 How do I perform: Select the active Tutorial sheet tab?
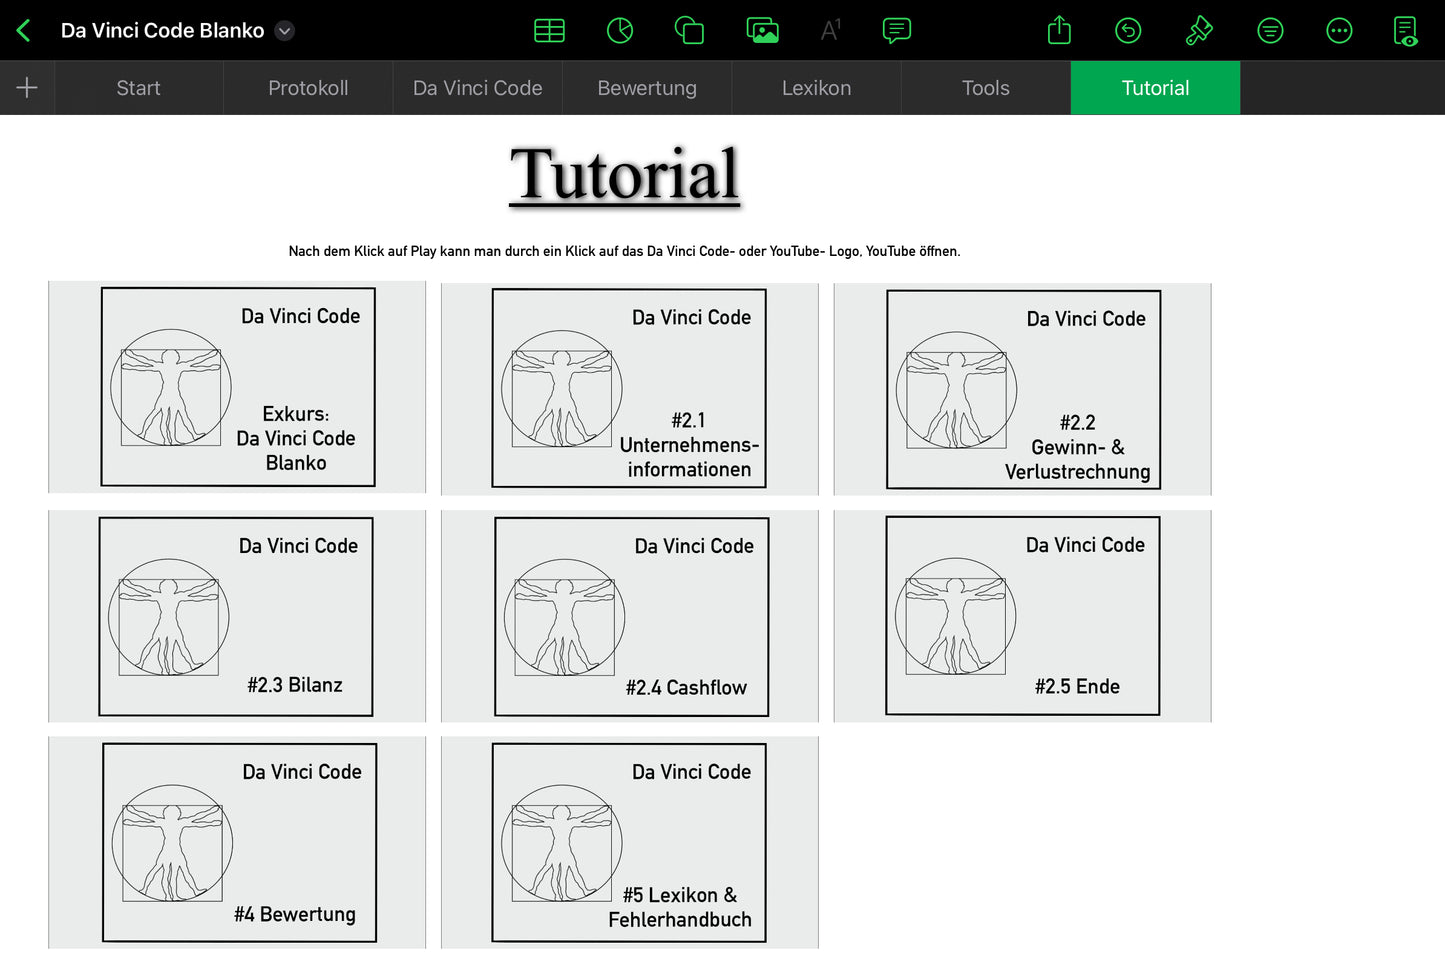point(1155,88)
